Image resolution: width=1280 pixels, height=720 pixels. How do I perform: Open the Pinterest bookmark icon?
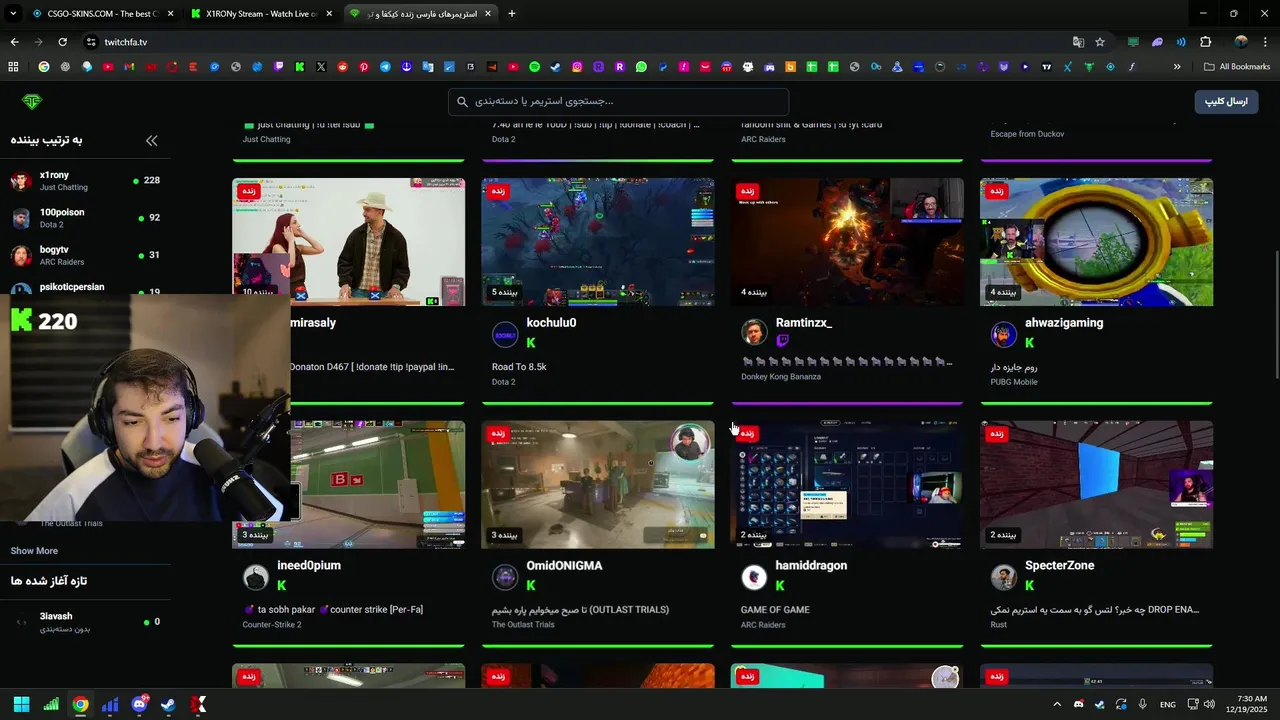tap(364, 67)
